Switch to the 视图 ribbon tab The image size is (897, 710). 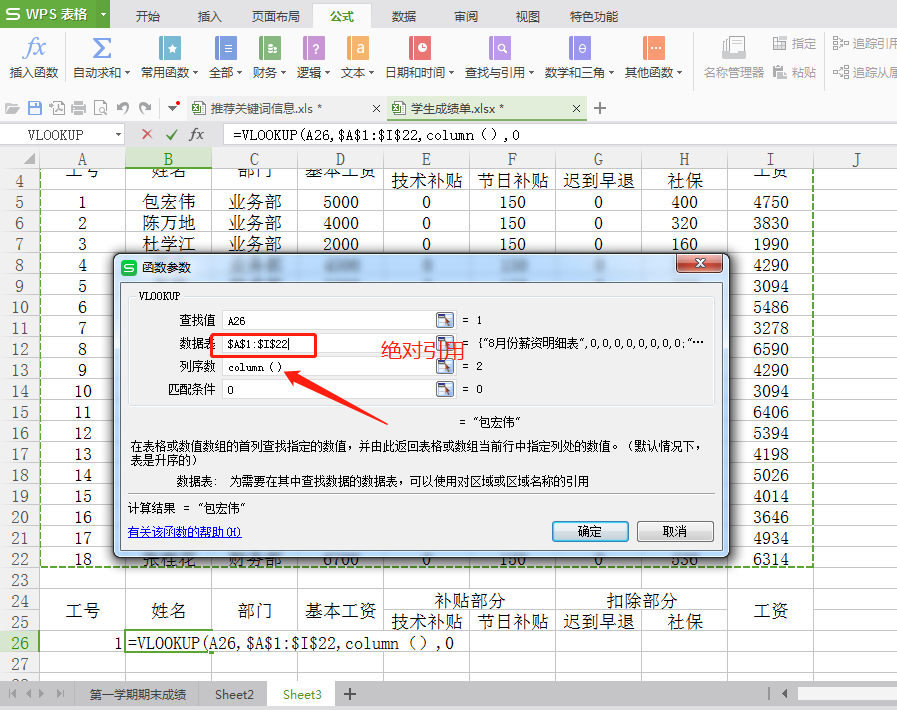(x=527, y=17)
